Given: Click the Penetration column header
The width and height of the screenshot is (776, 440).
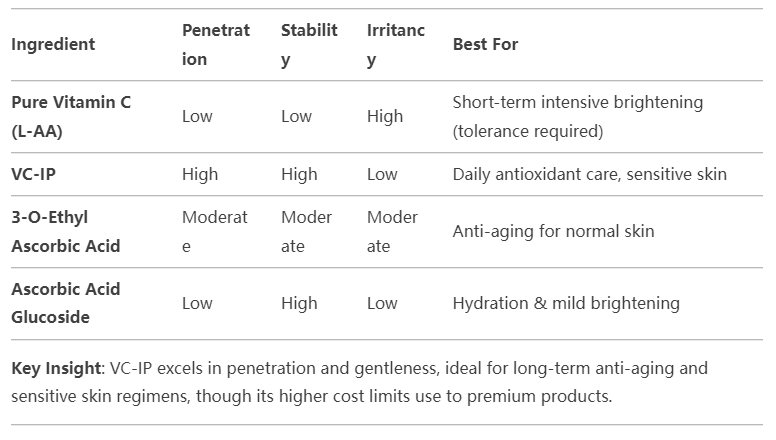Looking at the screenshot, I should (x=216, y=45).
